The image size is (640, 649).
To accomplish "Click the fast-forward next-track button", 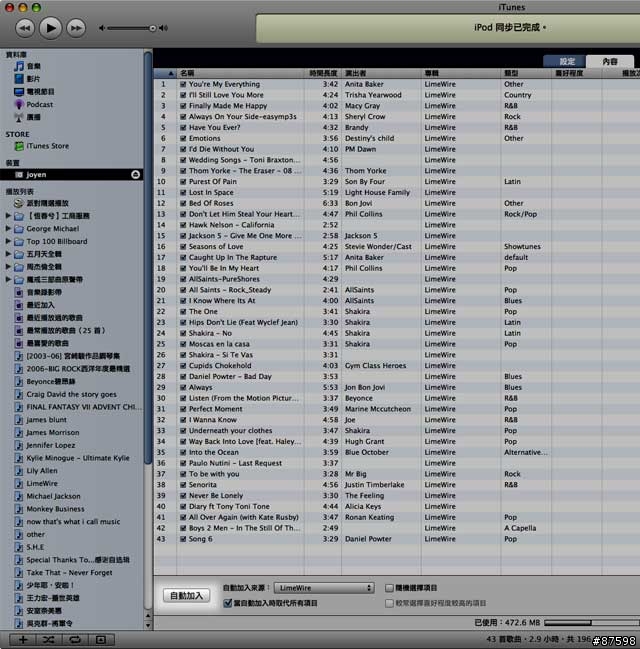I will pyautogui.click(x=76, y=28).
